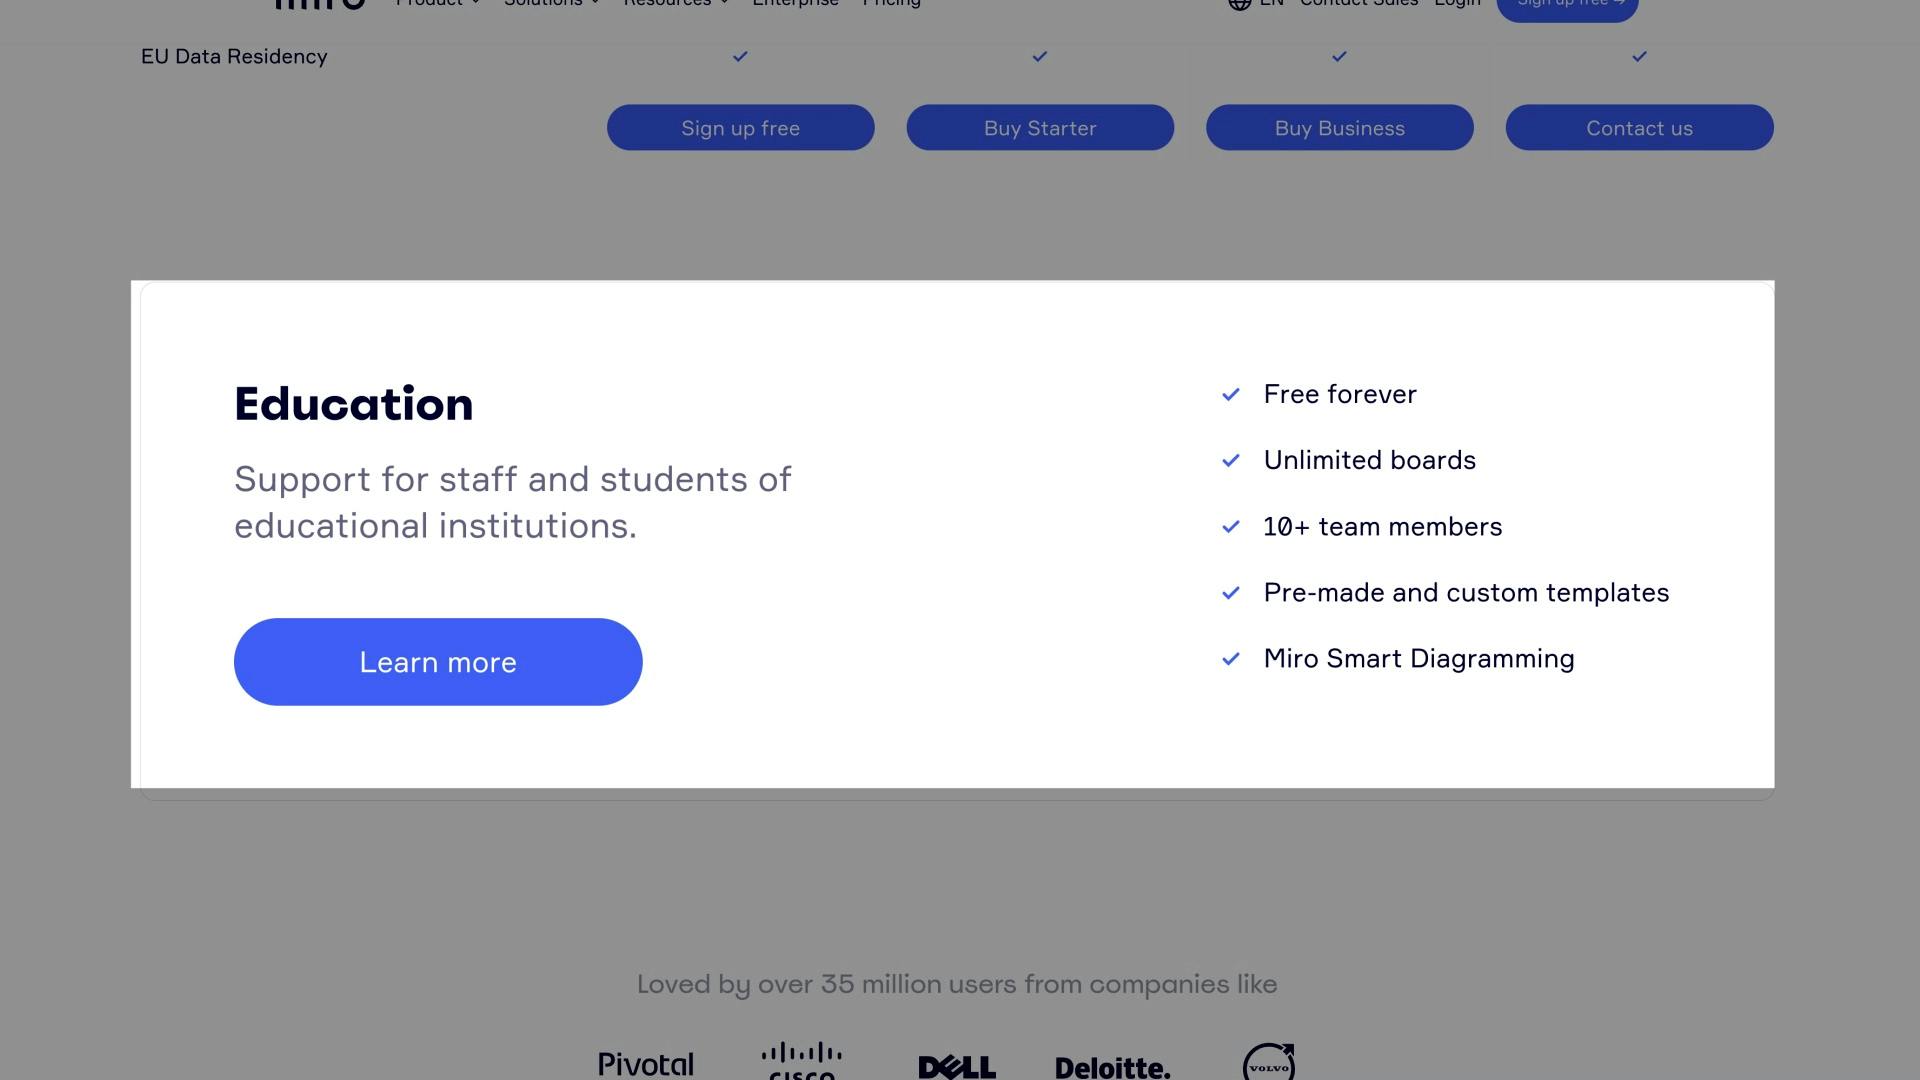Click the Volvo company logo
The width and height of the screenshot is (1920, 1080).
1271,1062
